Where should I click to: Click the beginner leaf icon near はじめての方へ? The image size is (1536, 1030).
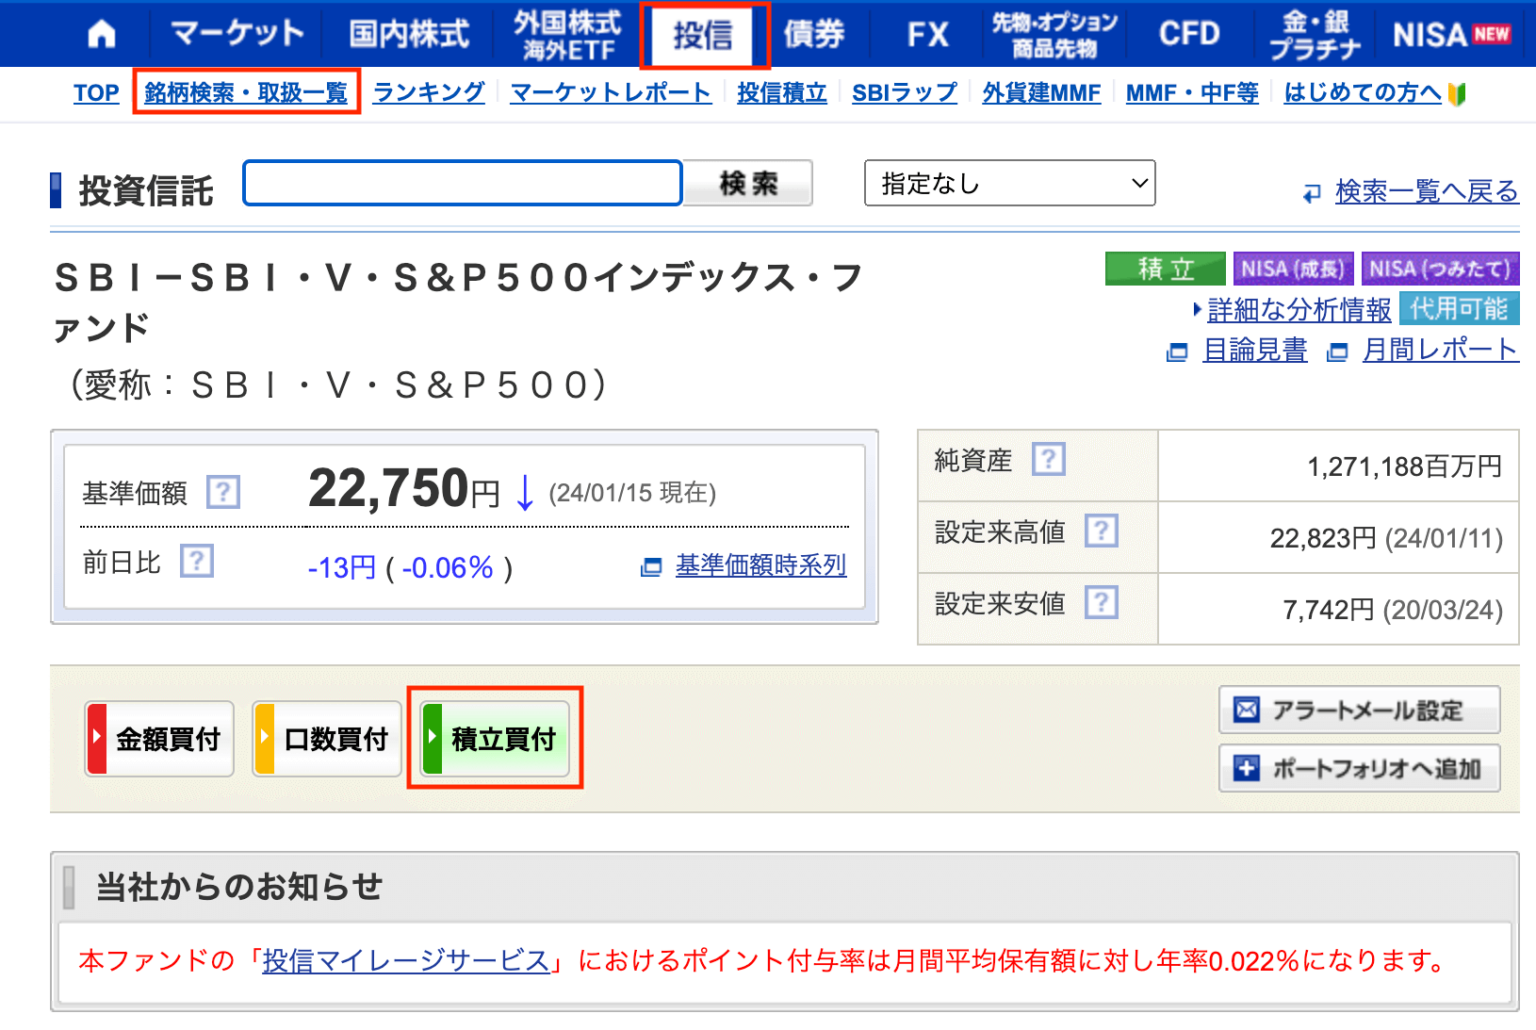(x=1458, y=92)
